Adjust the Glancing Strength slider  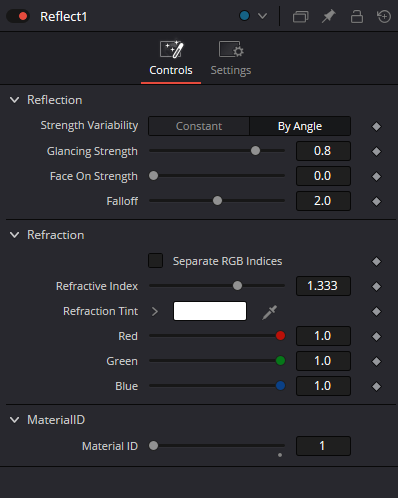pyautogui.click(x=217, y=151)
